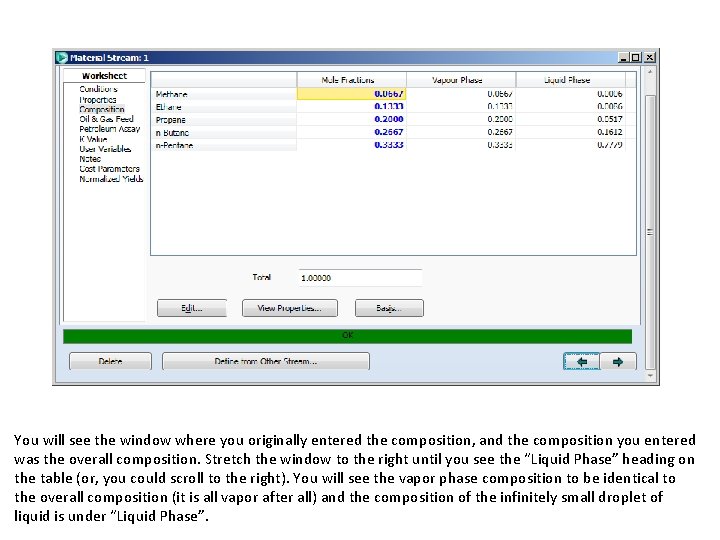The image size is (720, 540).
Task: Select n-Butane mole fraction cell 0.2667
Action: (x=352, y=132)
